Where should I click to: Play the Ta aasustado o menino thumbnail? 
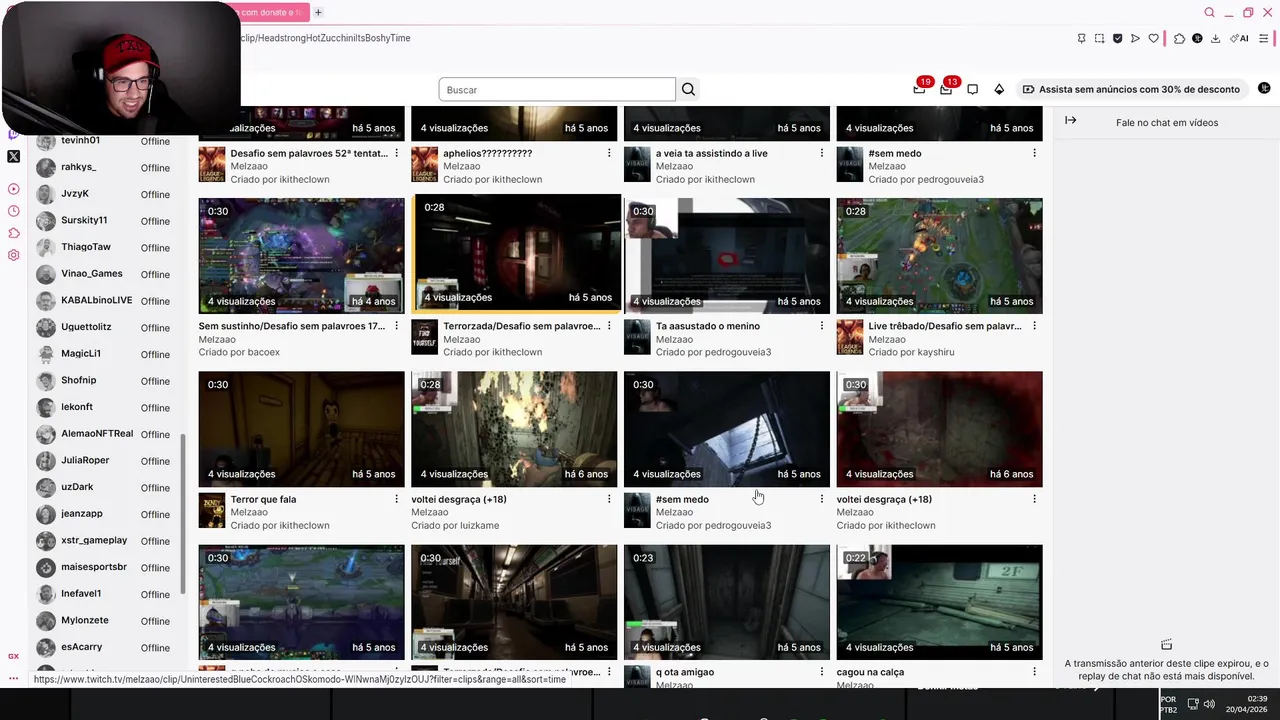point(727,256)
